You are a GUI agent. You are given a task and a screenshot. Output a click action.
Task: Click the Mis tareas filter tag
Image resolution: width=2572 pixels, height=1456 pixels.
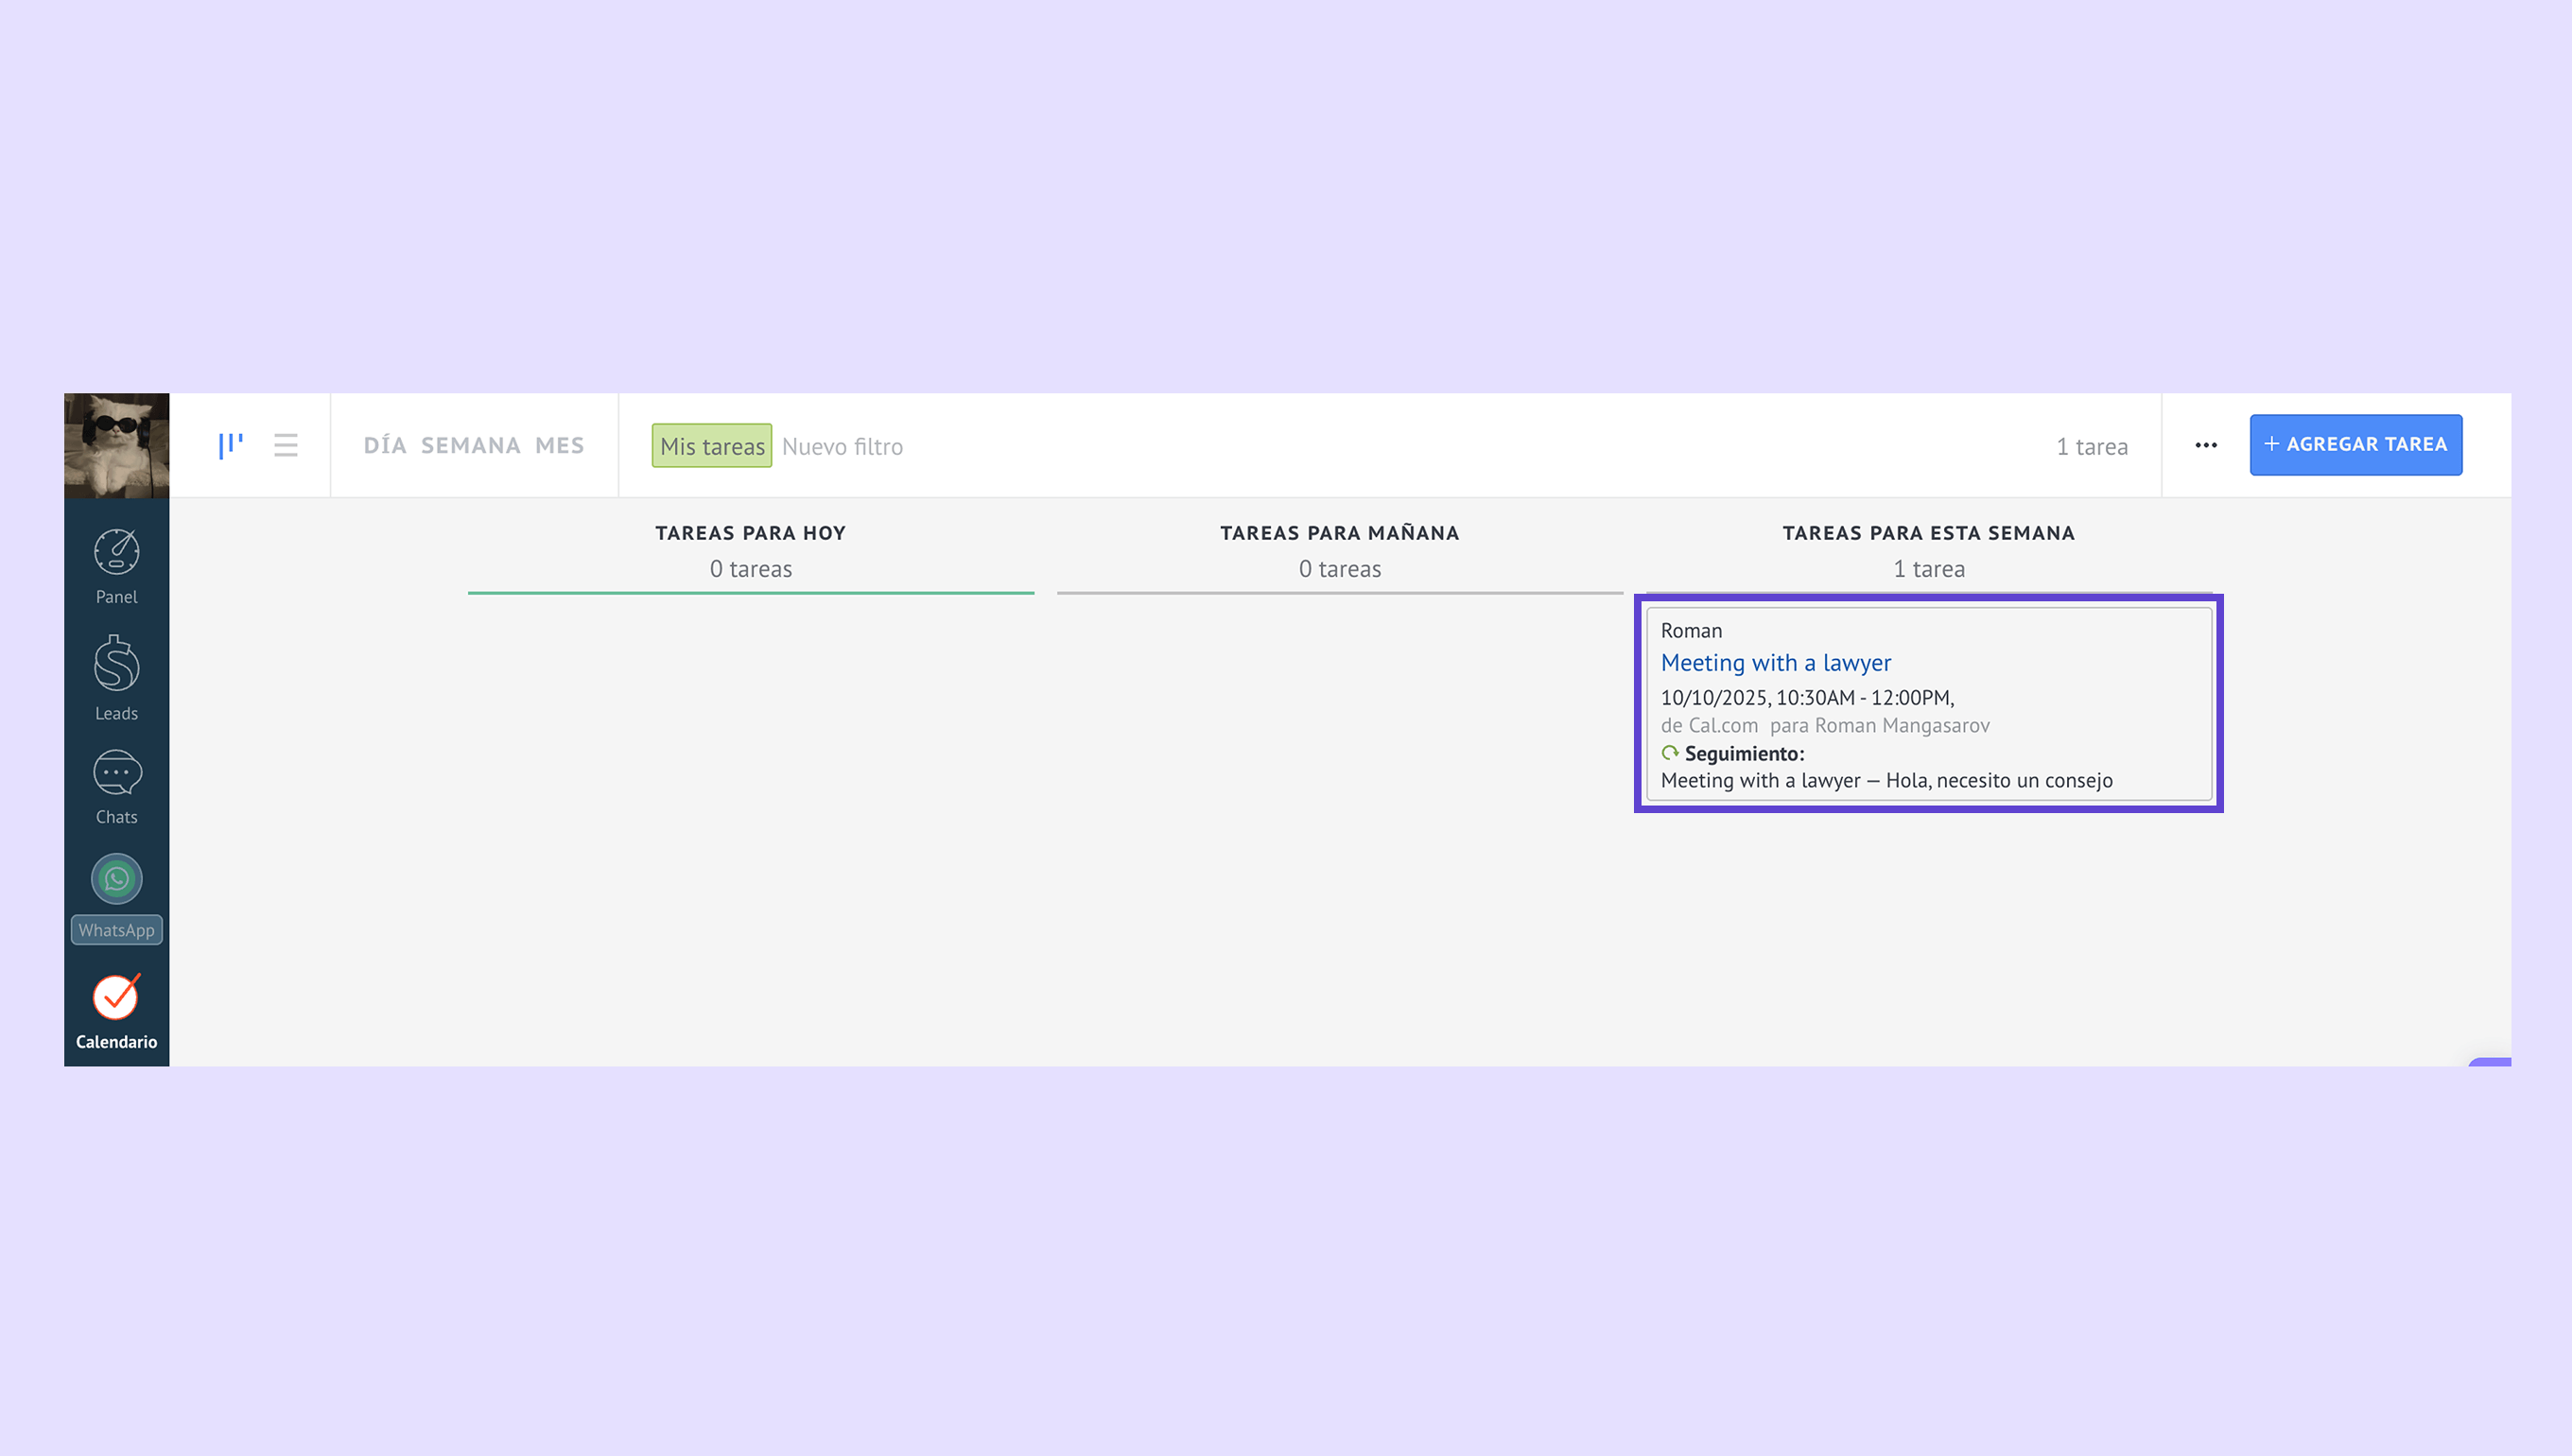[711, 446]
